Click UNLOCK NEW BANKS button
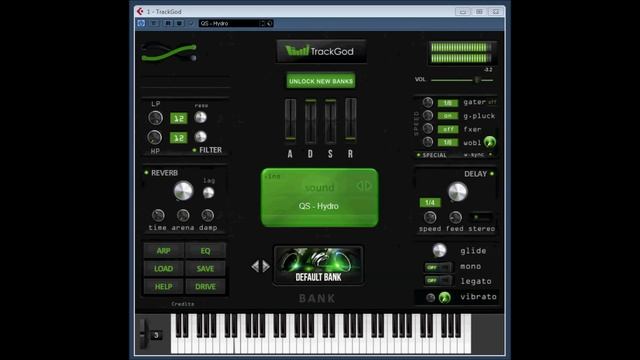 (x=321, y=81)
